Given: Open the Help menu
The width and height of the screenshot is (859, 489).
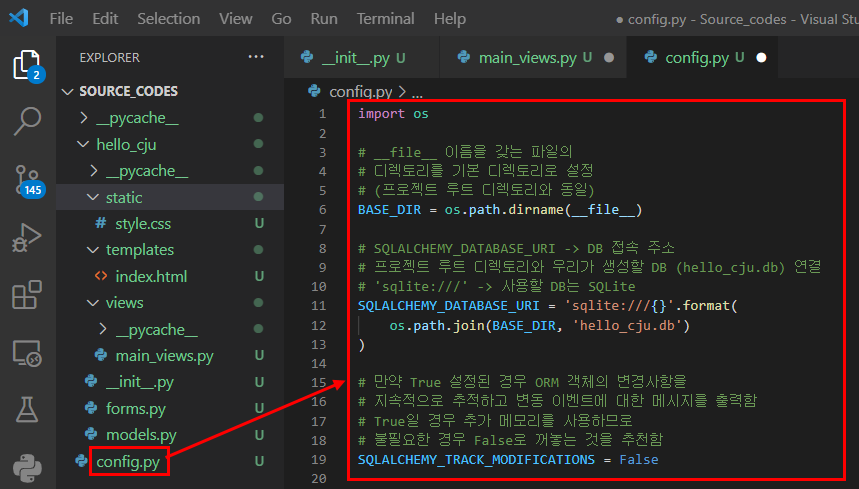Looking at the screenshot, I should pyautogui.click(x=450, y=19).
